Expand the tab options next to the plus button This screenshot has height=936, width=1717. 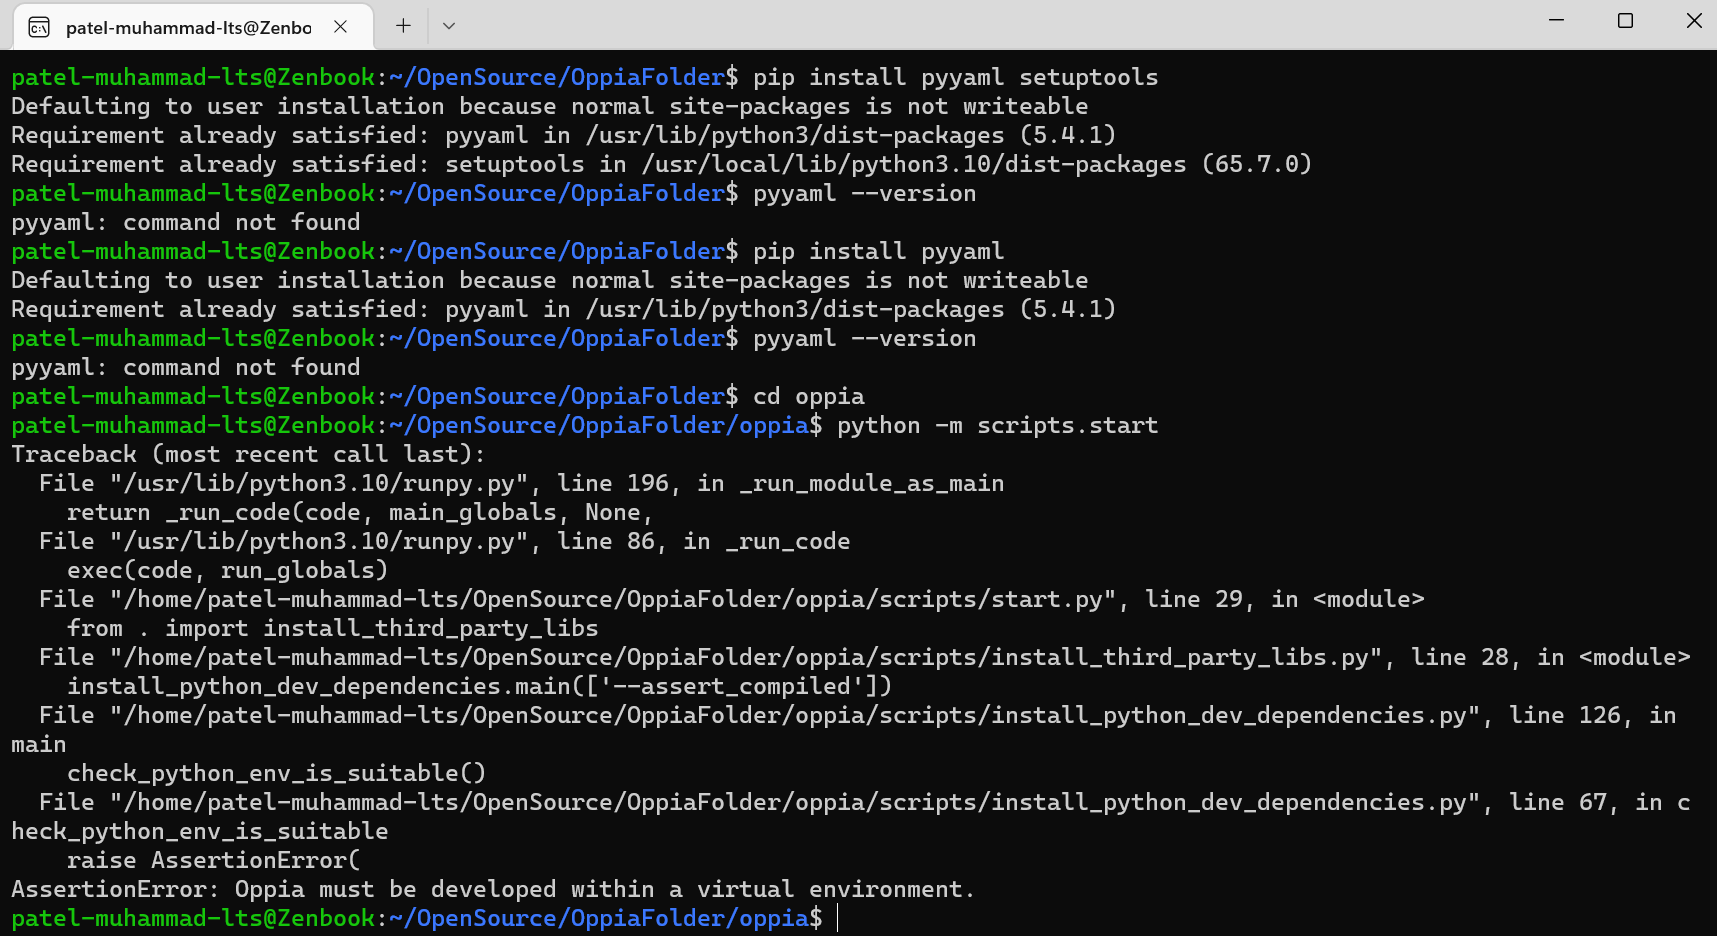448,26
